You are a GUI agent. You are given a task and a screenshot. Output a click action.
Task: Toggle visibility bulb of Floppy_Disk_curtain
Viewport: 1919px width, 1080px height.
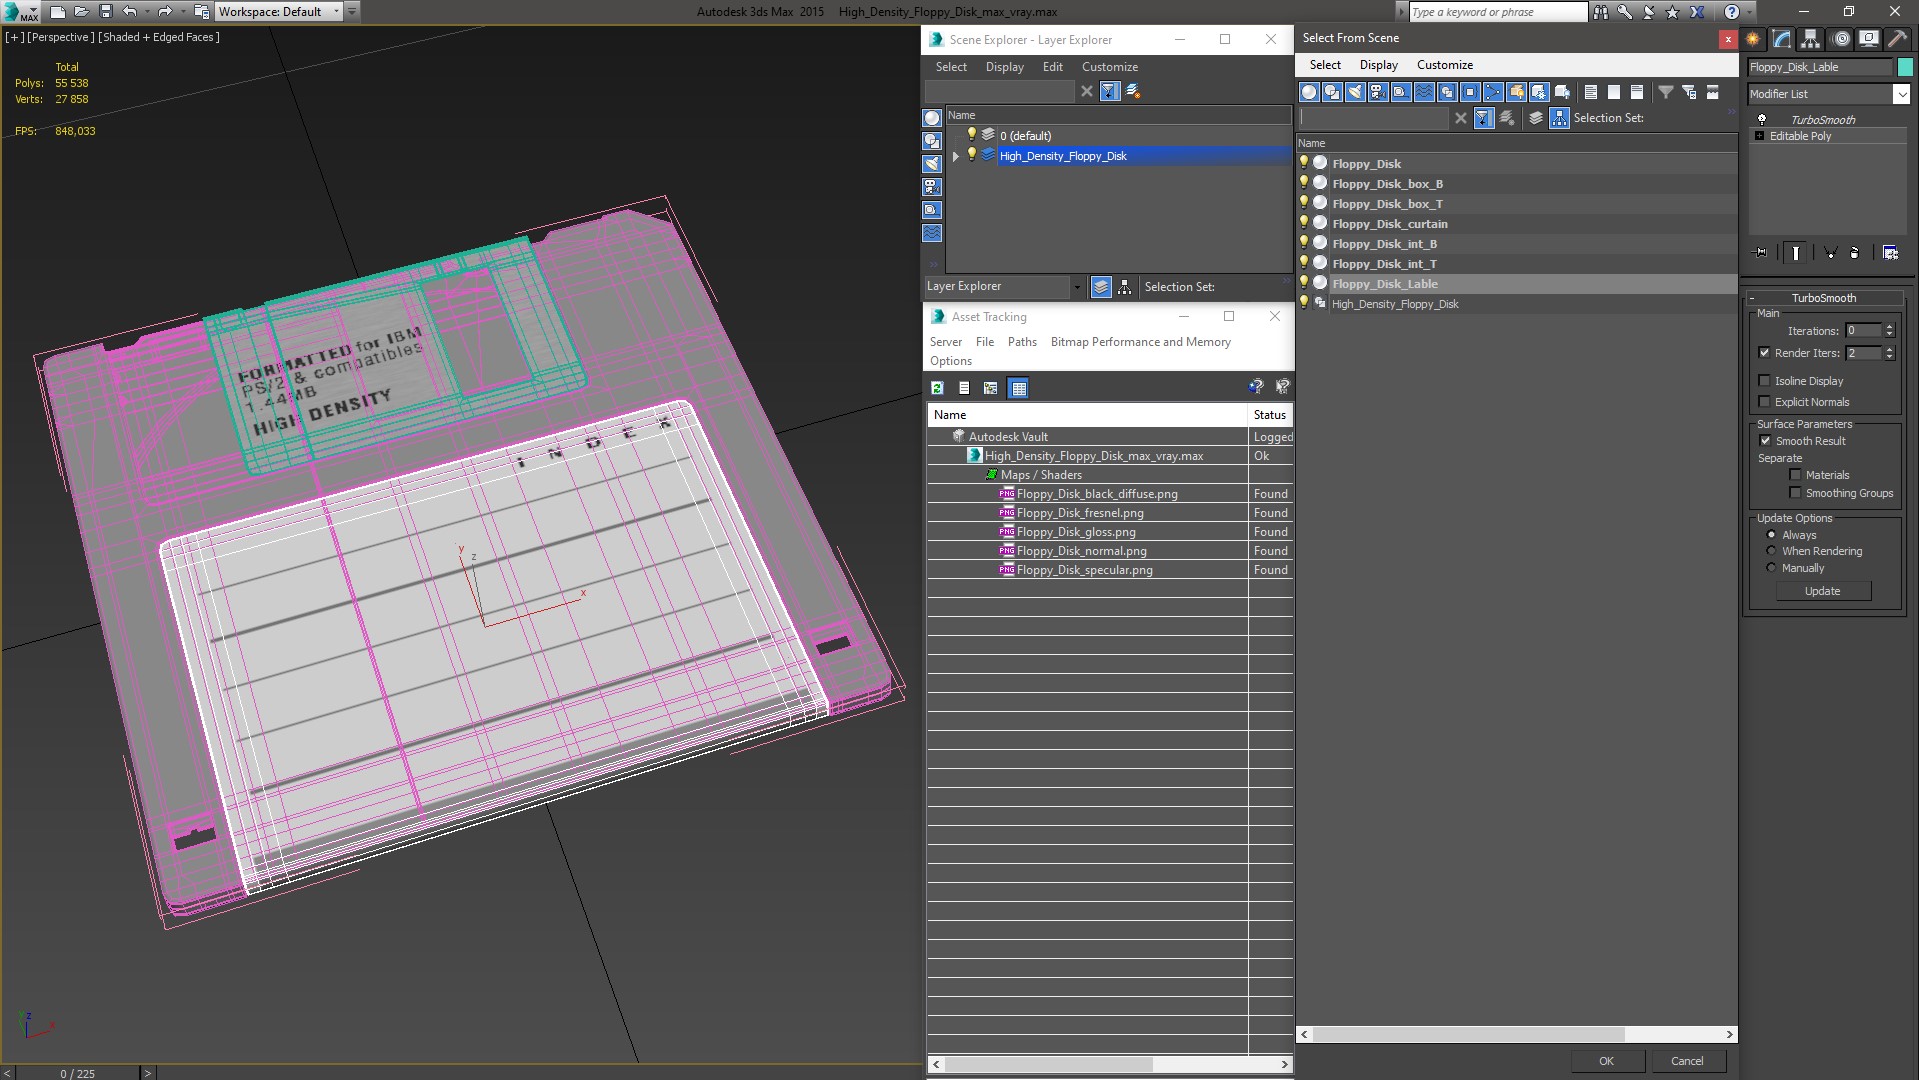point(1304,223)
